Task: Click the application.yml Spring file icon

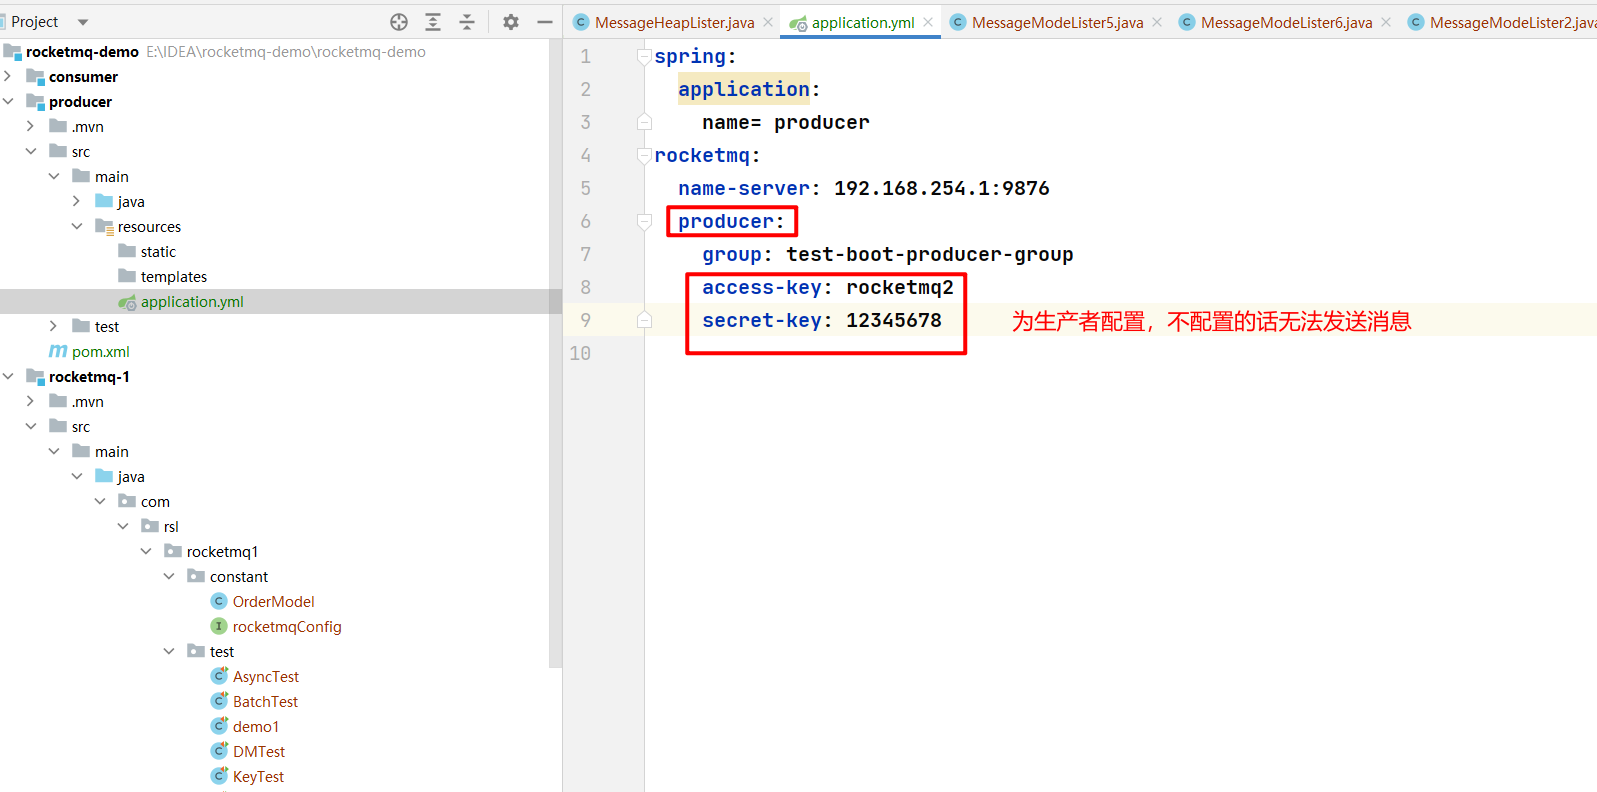Action: [127, 302]
